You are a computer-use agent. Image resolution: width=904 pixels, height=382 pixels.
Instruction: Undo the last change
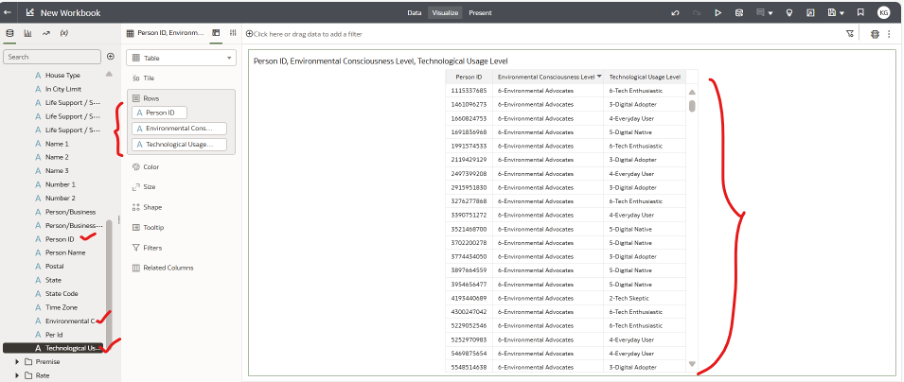675,13
